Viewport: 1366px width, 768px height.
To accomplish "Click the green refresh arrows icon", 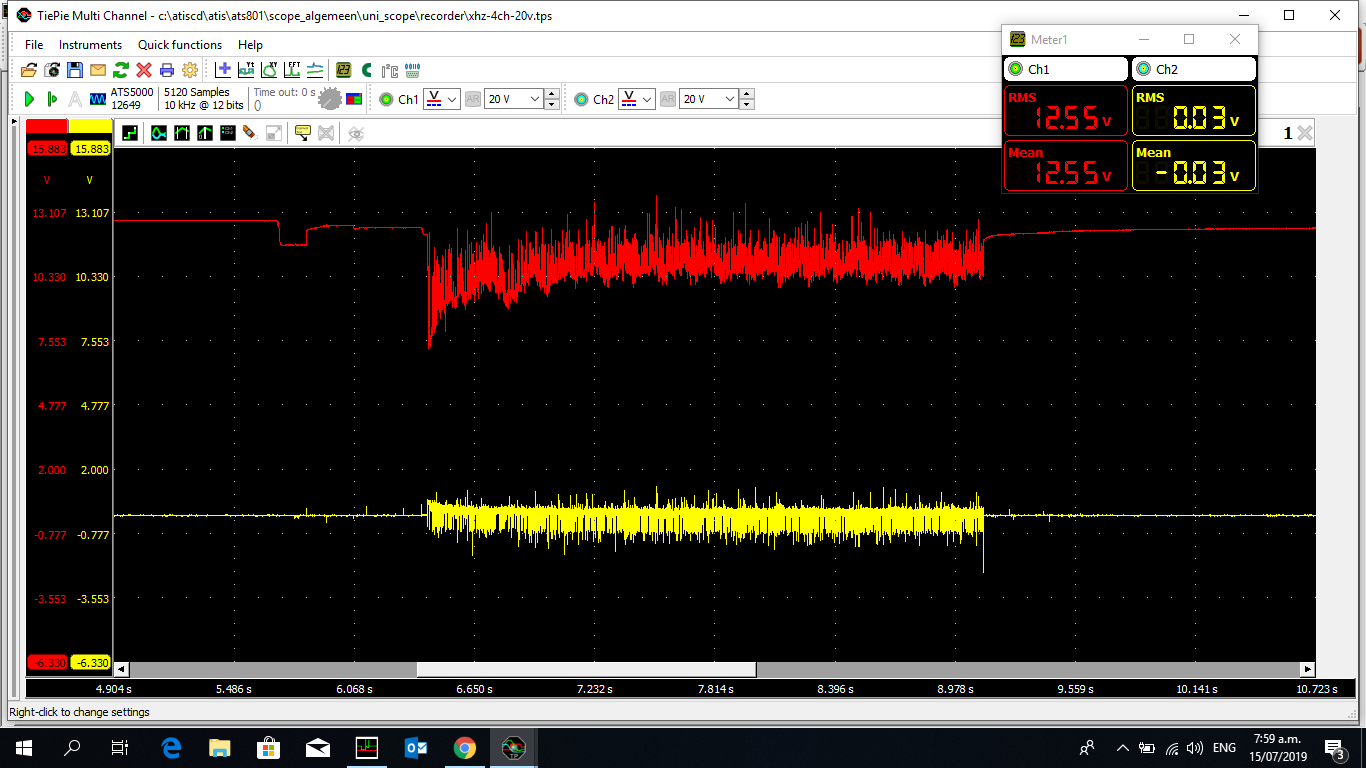I will (x=121, y=70).
